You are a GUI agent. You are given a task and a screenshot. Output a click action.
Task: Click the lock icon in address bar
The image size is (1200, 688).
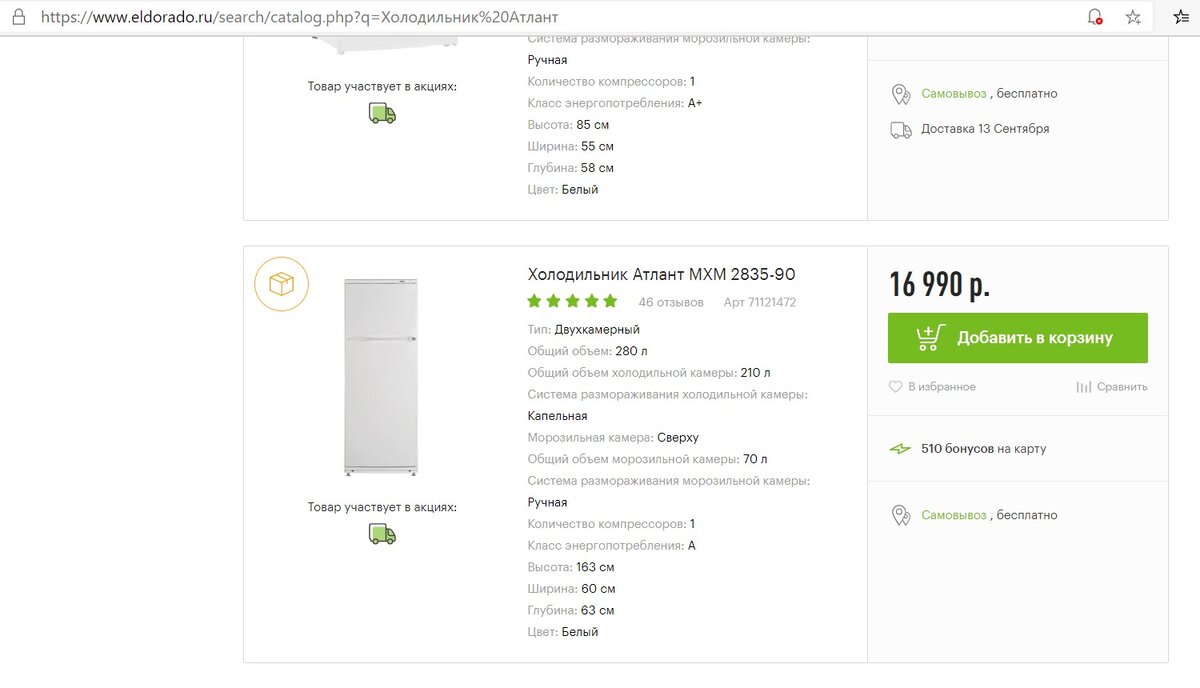[18, 17]
